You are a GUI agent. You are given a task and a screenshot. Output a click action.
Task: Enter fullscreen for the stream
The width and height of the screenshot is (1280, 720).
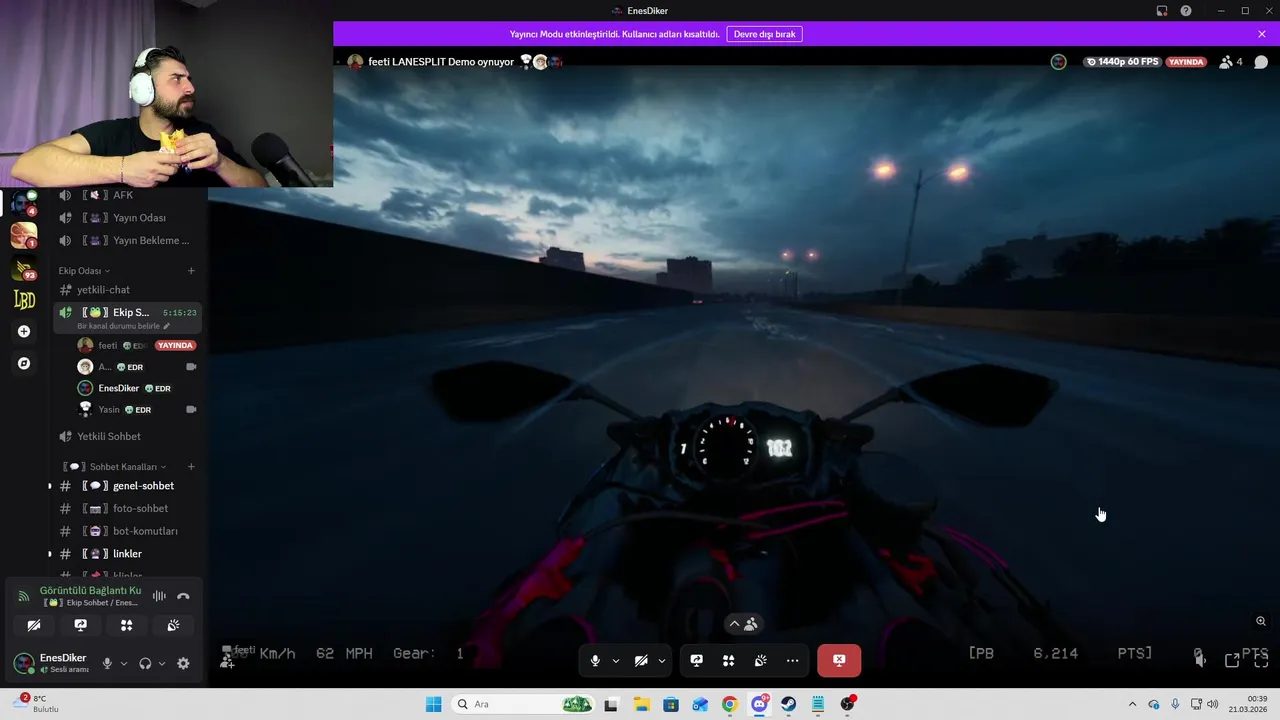pos(1261,660)
